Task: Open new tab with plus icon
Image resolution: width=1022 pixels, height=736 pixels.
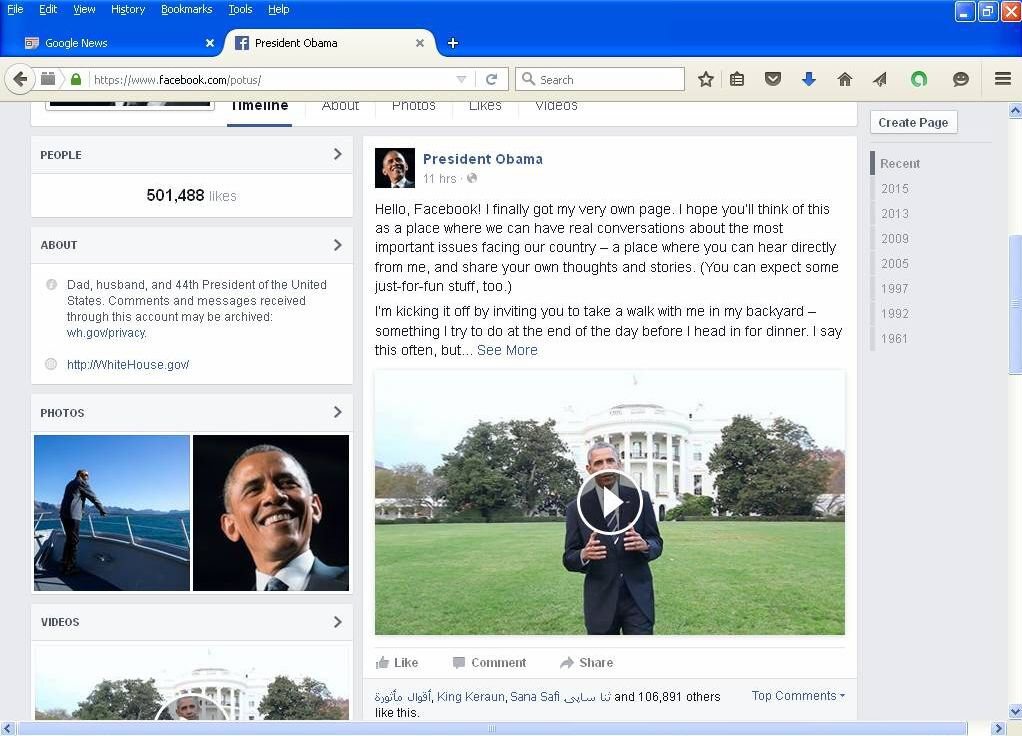Action: click(x=453, y=43)
